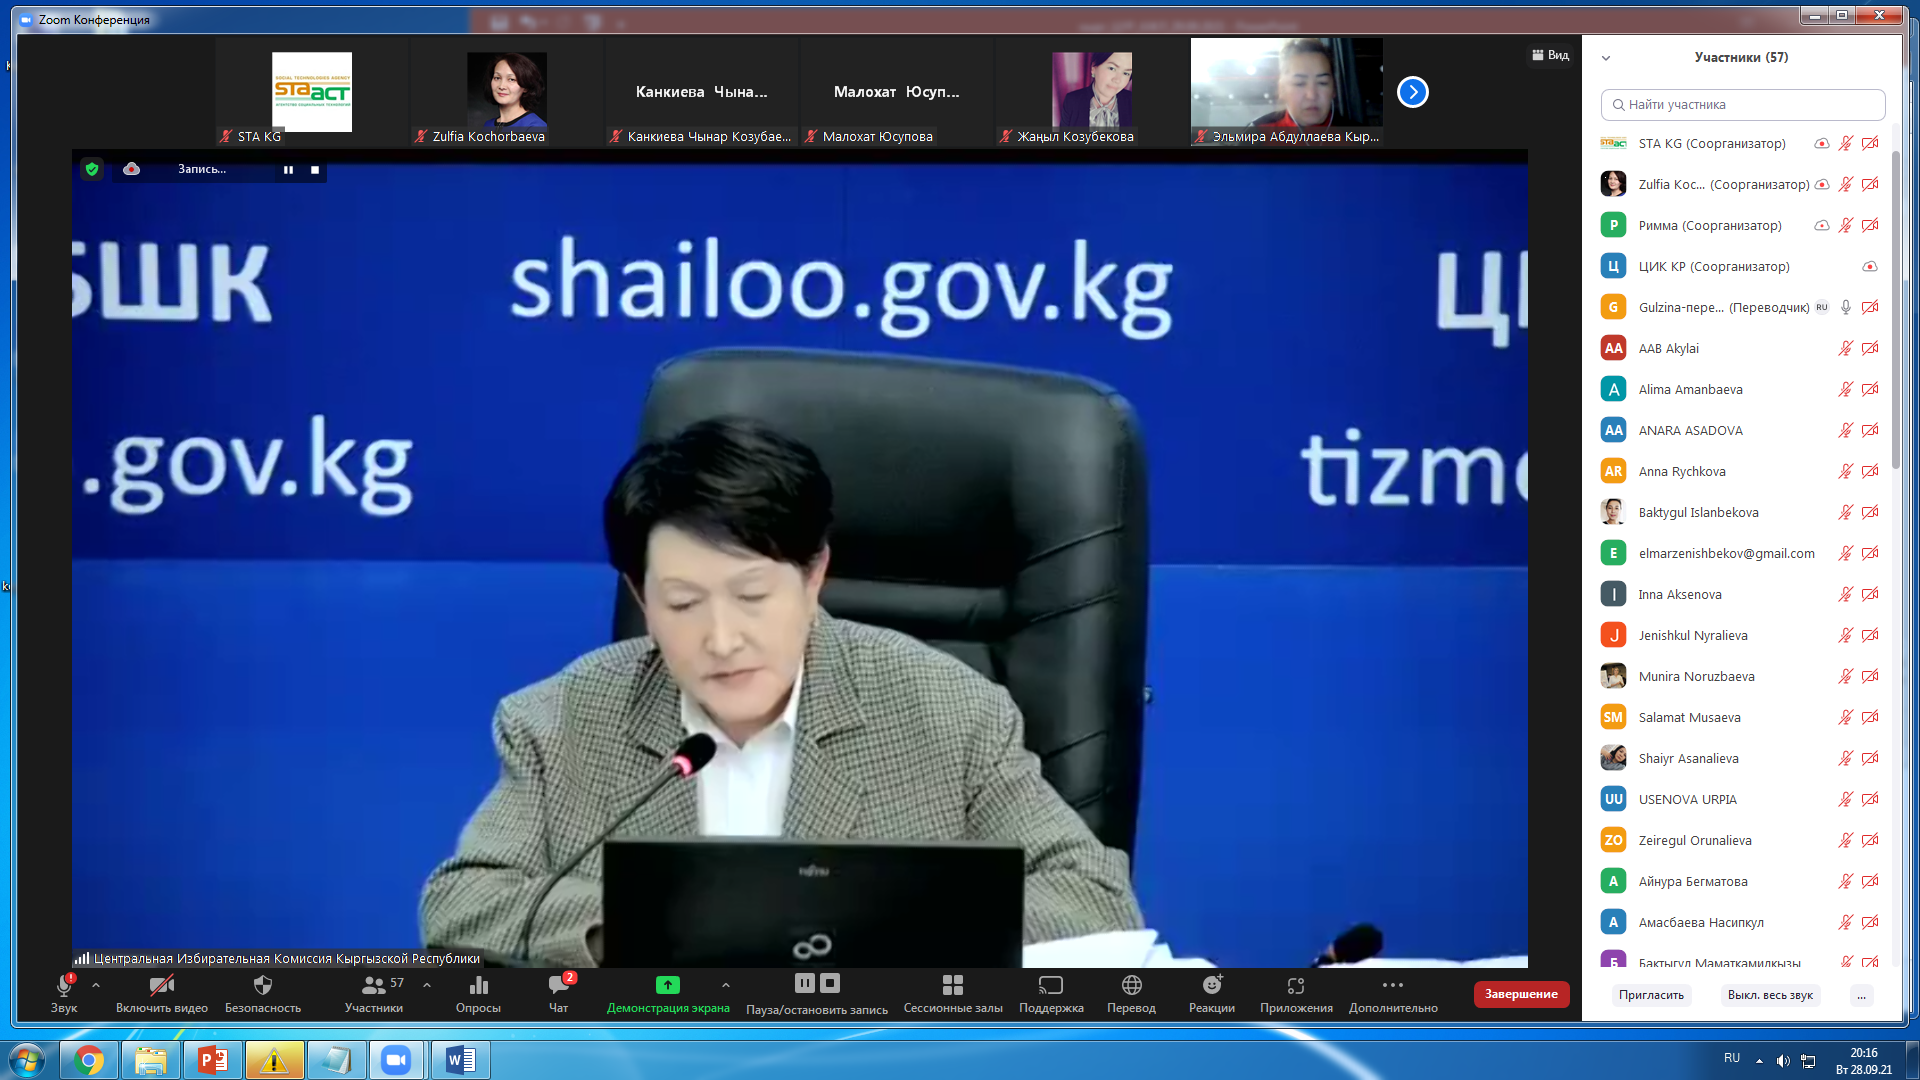Toggle microphone mute (Звук)
The width and height of the screenshot is (1920, 1080).
tap(64, 986)
